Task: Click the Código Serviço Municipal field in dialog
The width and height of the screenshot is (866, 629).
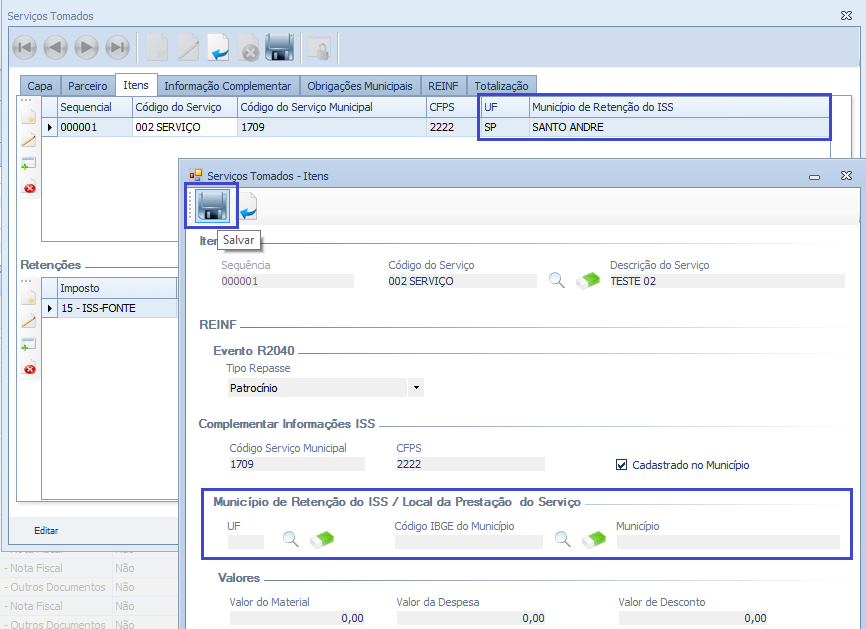Action: 296,464
